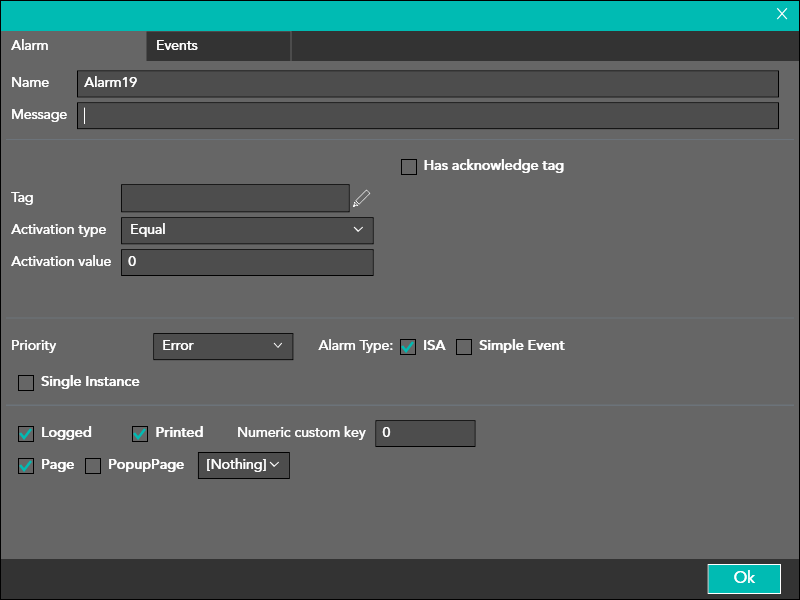This screenshot has width=800, height=600.
Task: Click the pencil icon next to Tag field
Action: click(x=361, y=198)
